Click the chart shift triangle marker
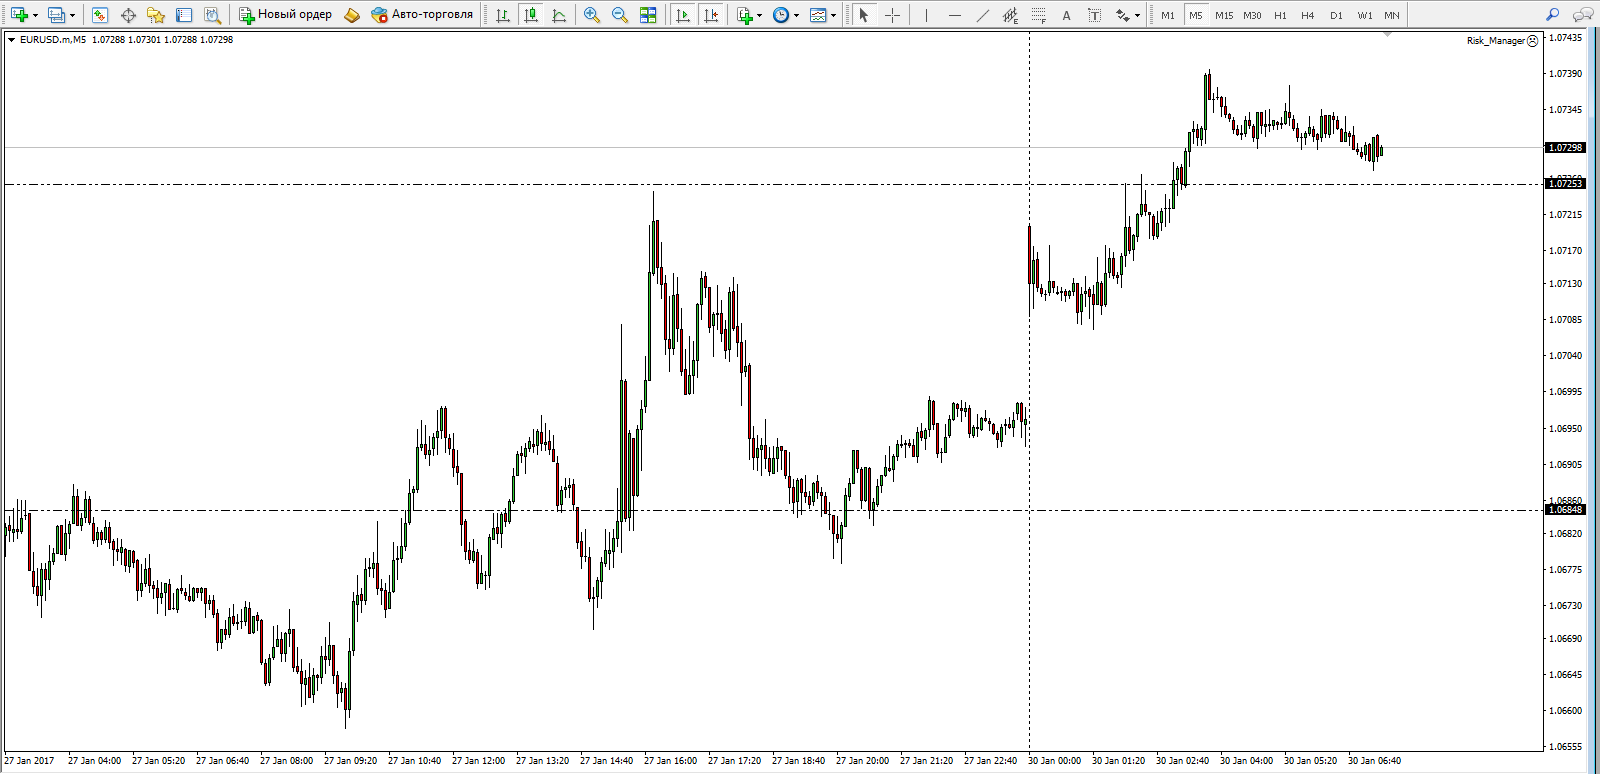 point(1387,35)
